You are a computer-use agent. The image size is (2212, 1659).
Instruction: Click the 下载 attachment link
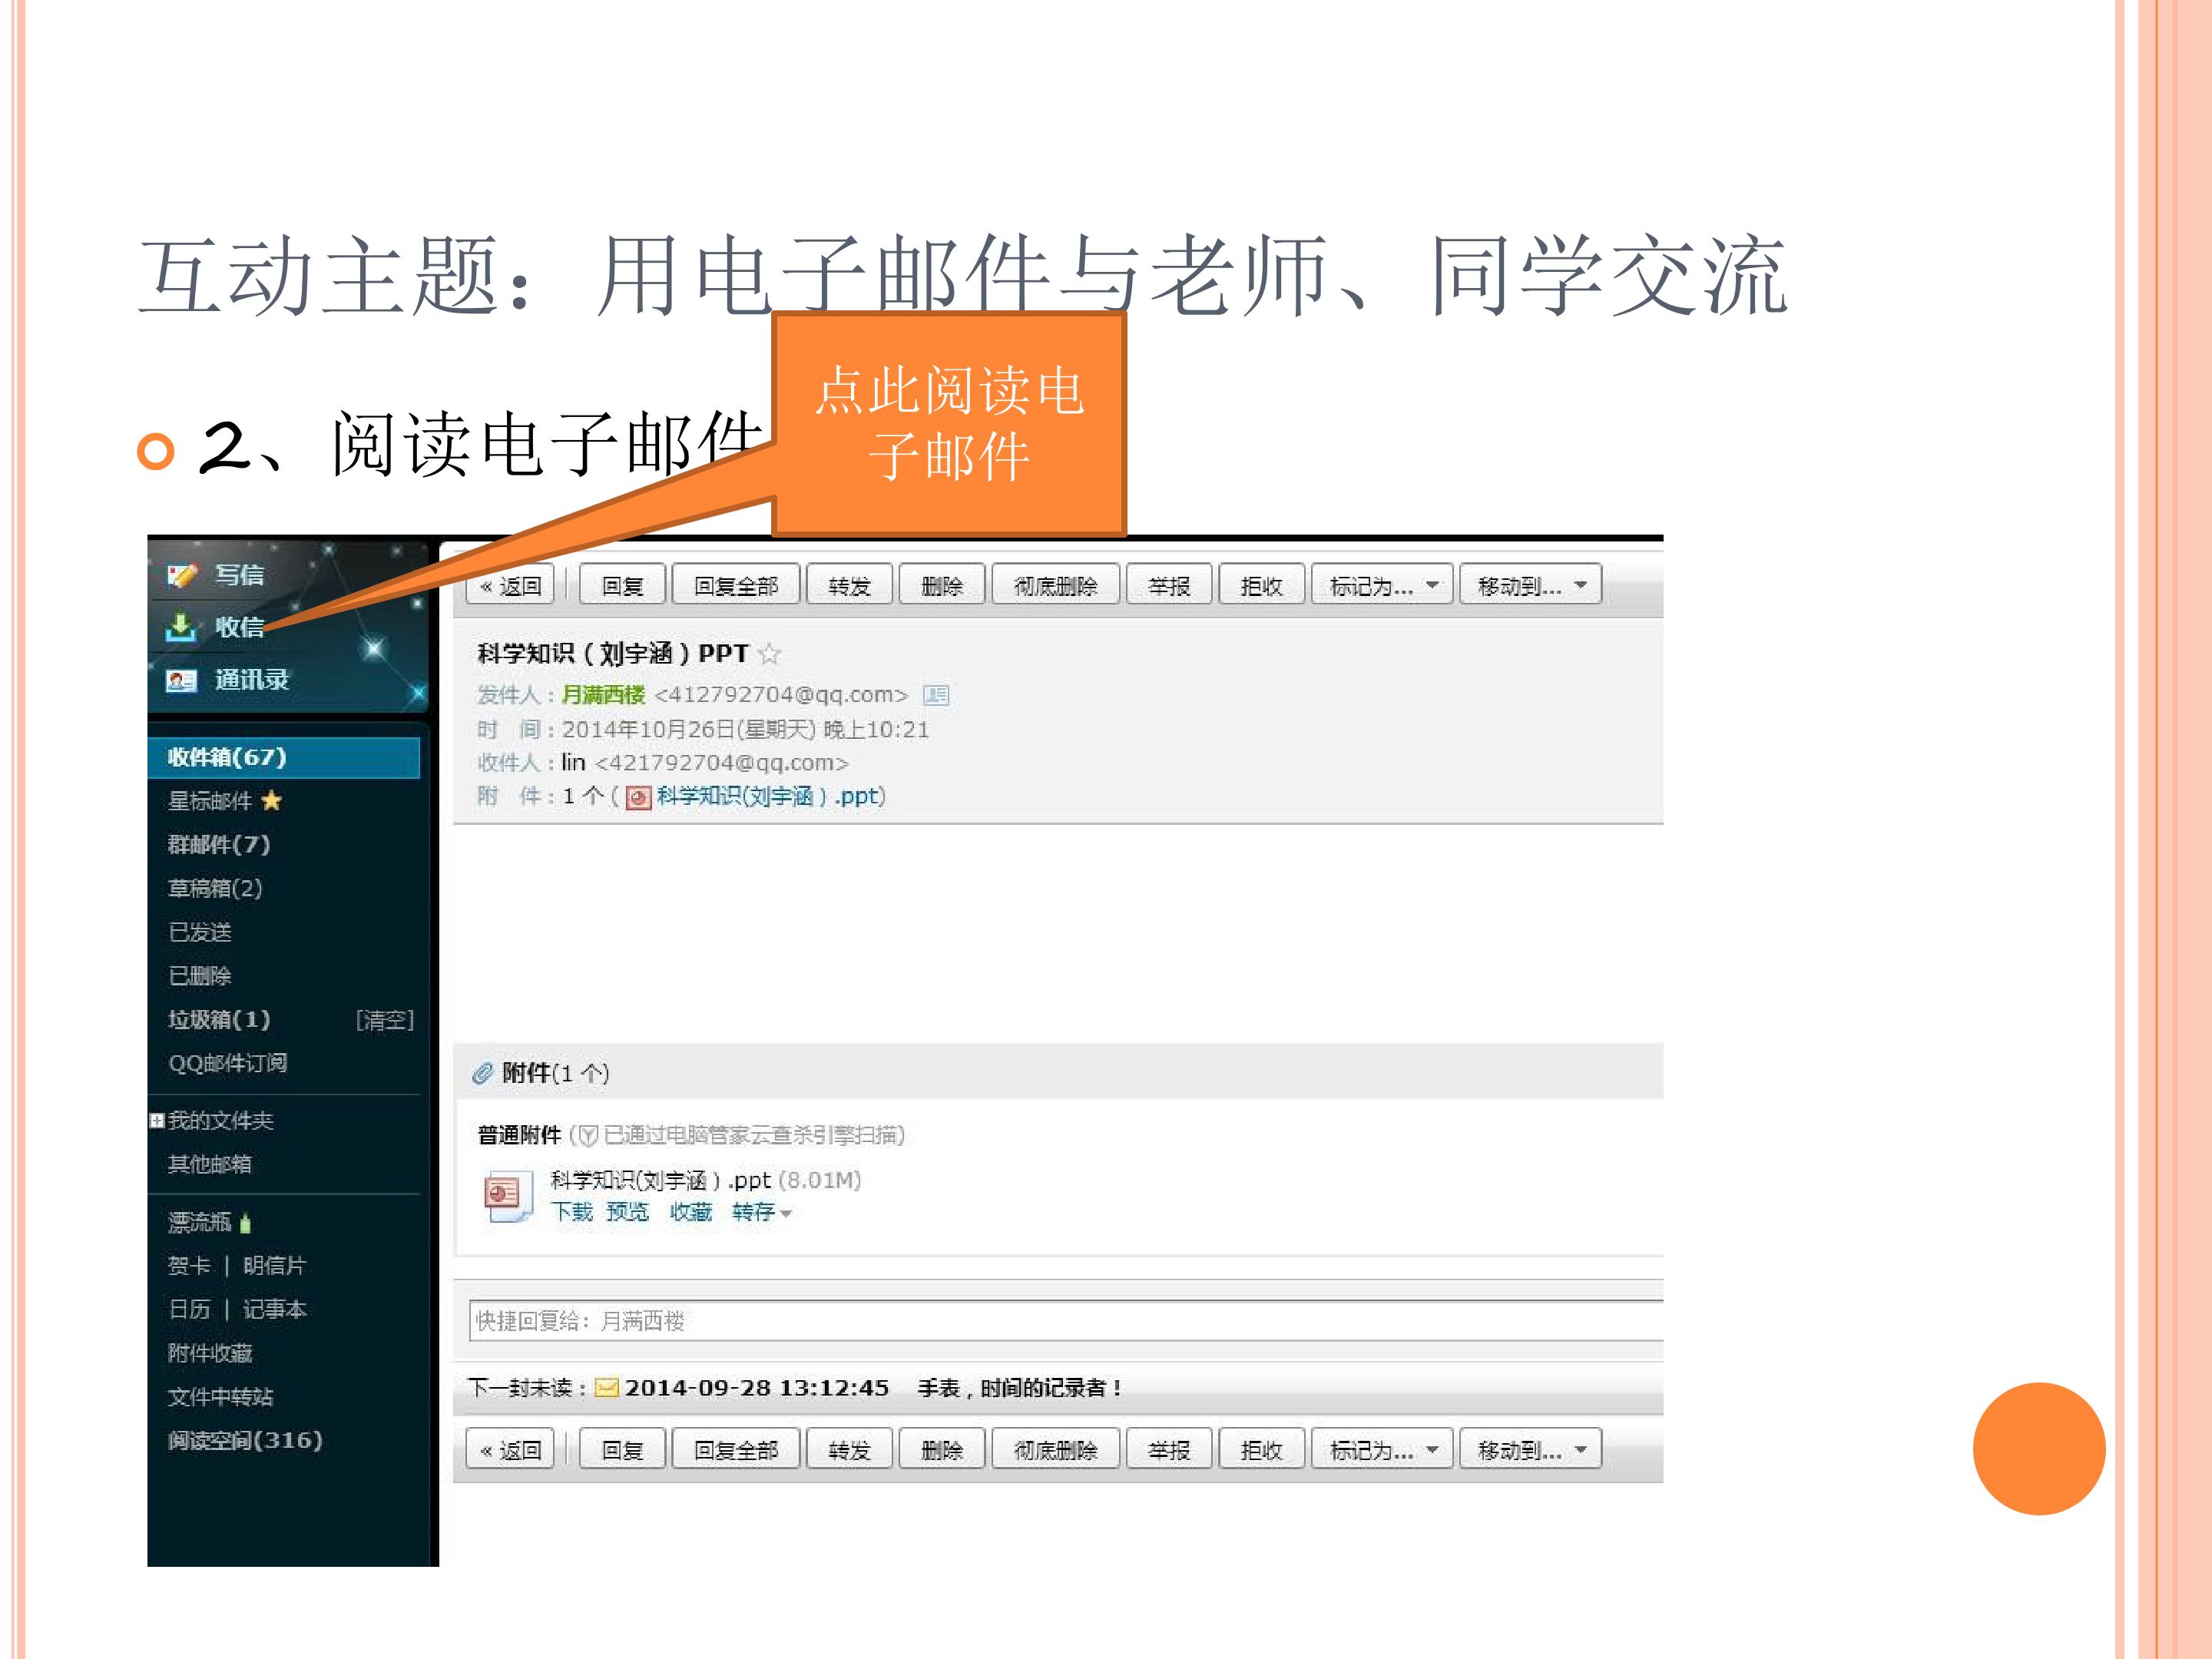[572, 1212]
